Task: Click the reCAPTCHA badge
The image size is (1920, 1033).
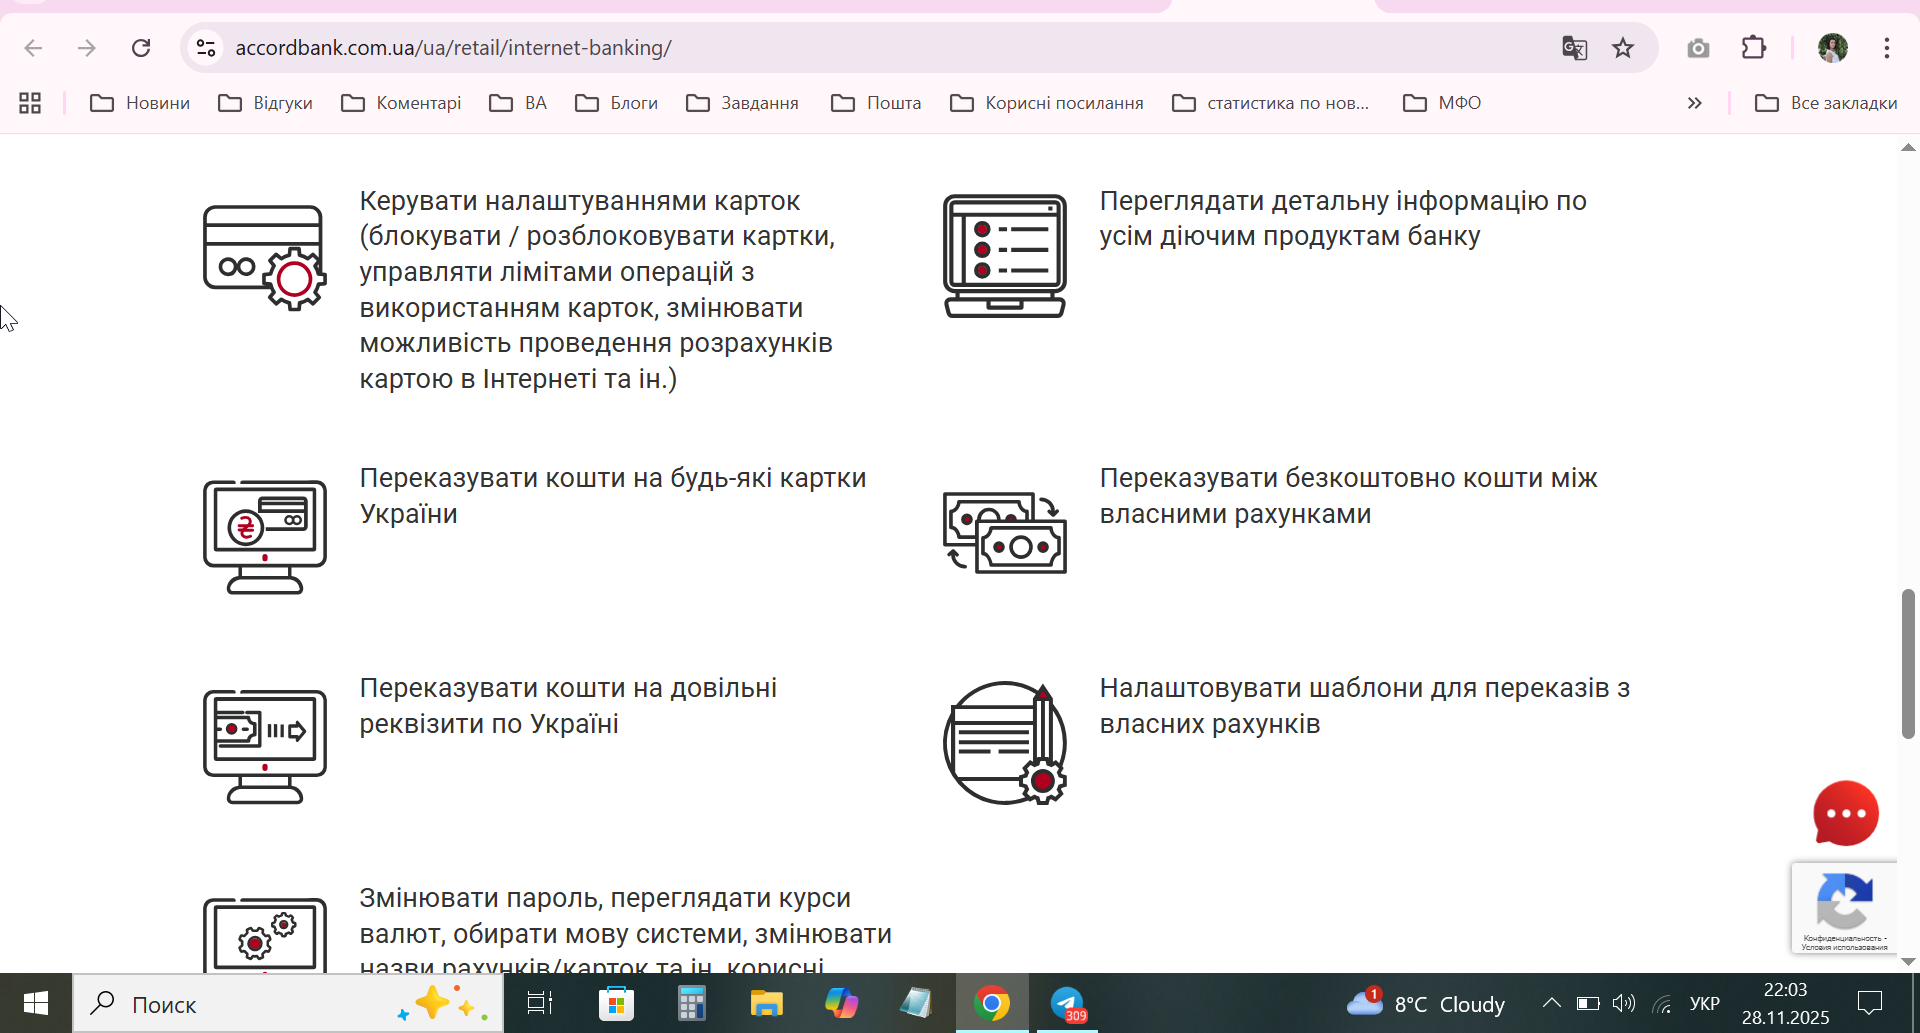Action: [1844, 908]
